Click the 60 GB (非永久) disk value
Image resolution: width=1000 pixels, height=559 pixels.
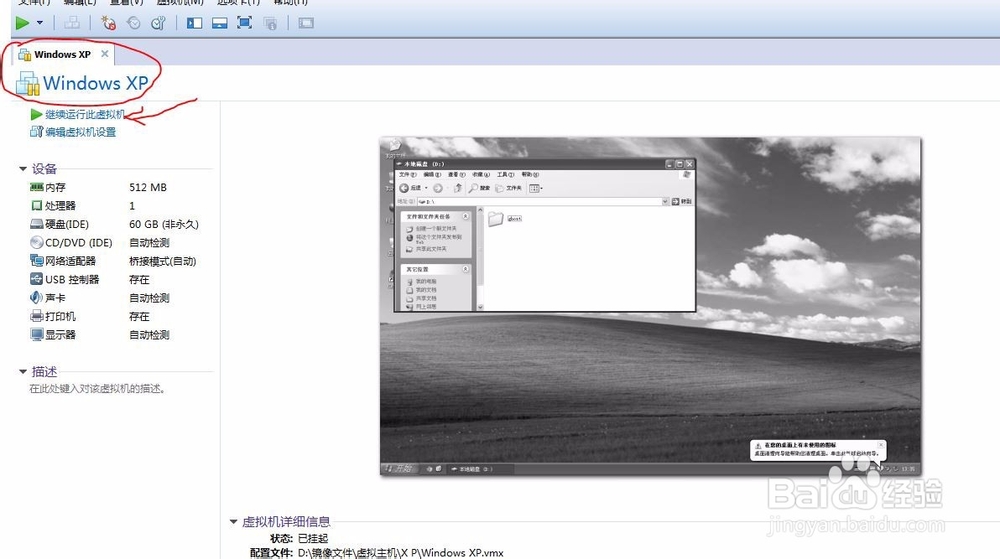coord(164,224)
